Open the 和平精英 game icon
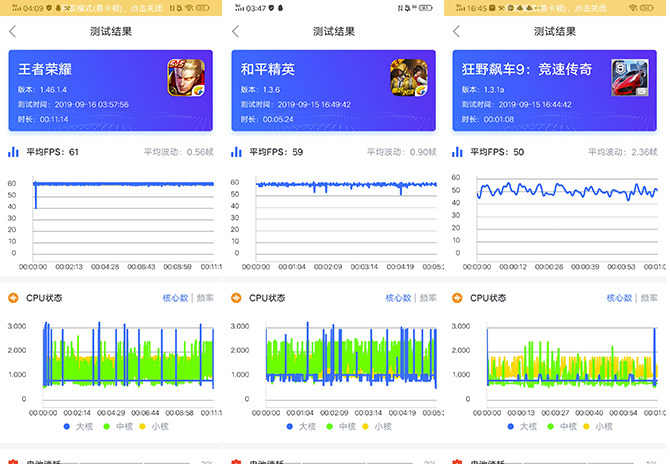 click(x=409, y=77)
